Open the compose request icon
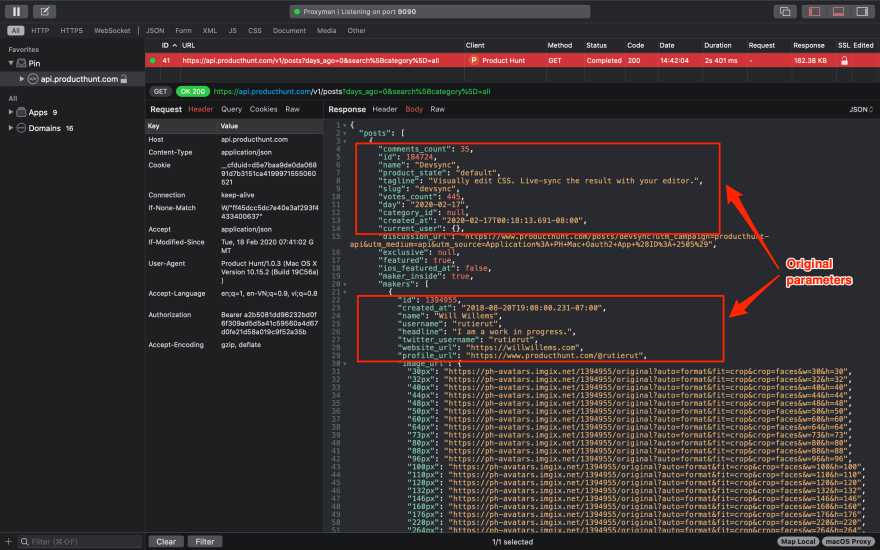 coord(44,11)
